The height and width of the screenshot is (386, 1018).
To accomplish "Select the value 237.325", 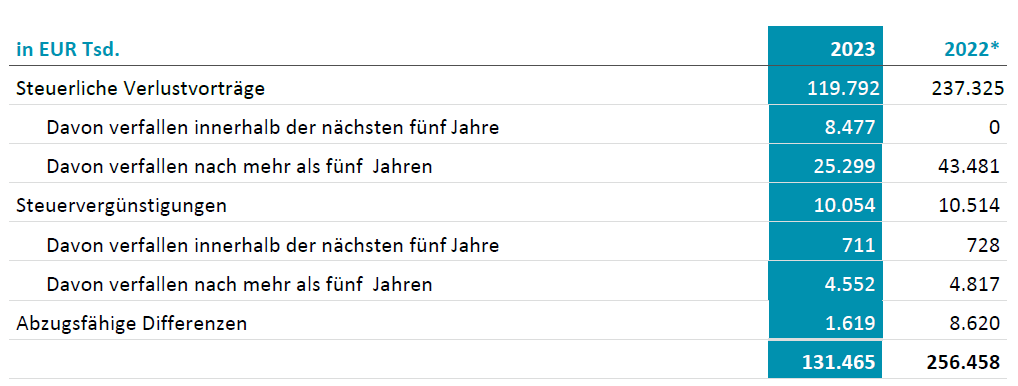I will coord(964,88).
